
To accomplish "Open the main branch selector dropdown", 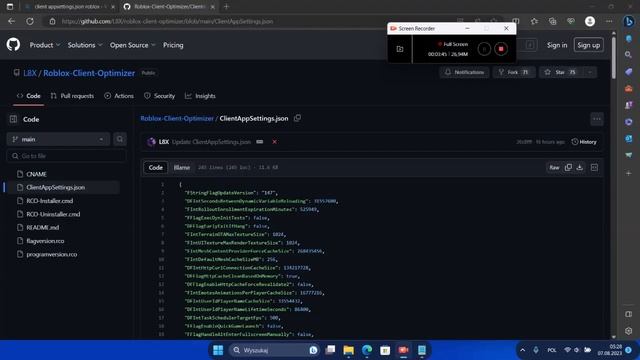I will (58, 139).
